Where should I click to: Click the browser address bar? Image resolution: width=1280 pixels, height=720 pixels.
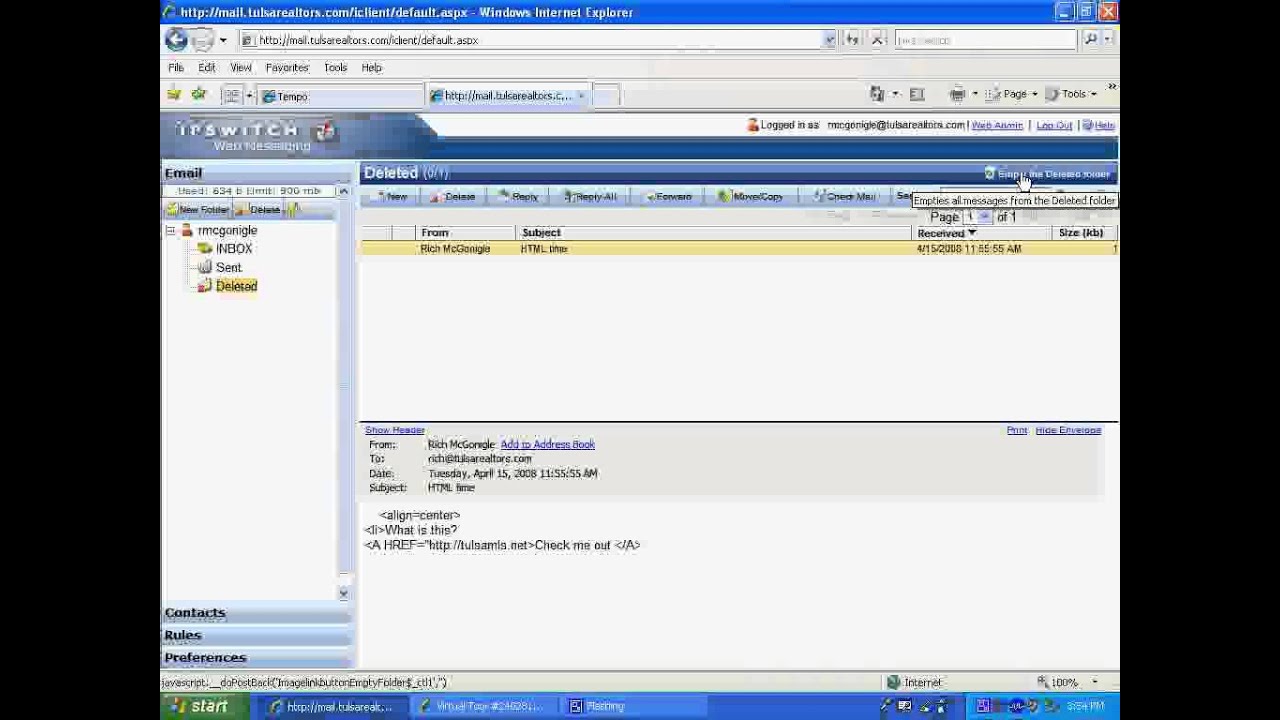pos(539,40)
